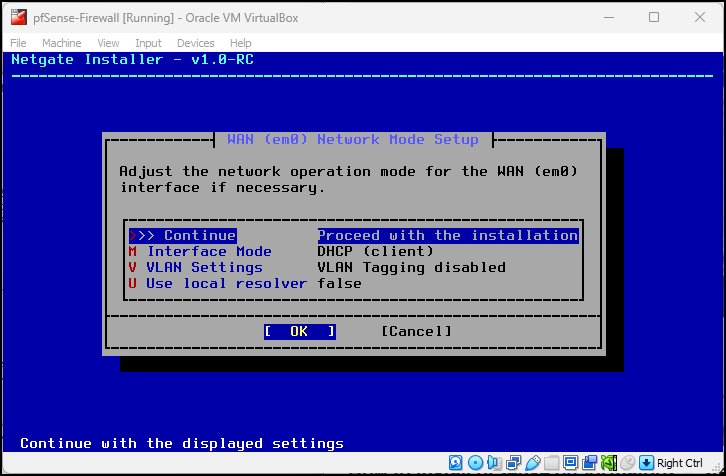The height and width of the screenshot is (476, 726).
Task: Click the recording status icon
Action: (589, 463)
